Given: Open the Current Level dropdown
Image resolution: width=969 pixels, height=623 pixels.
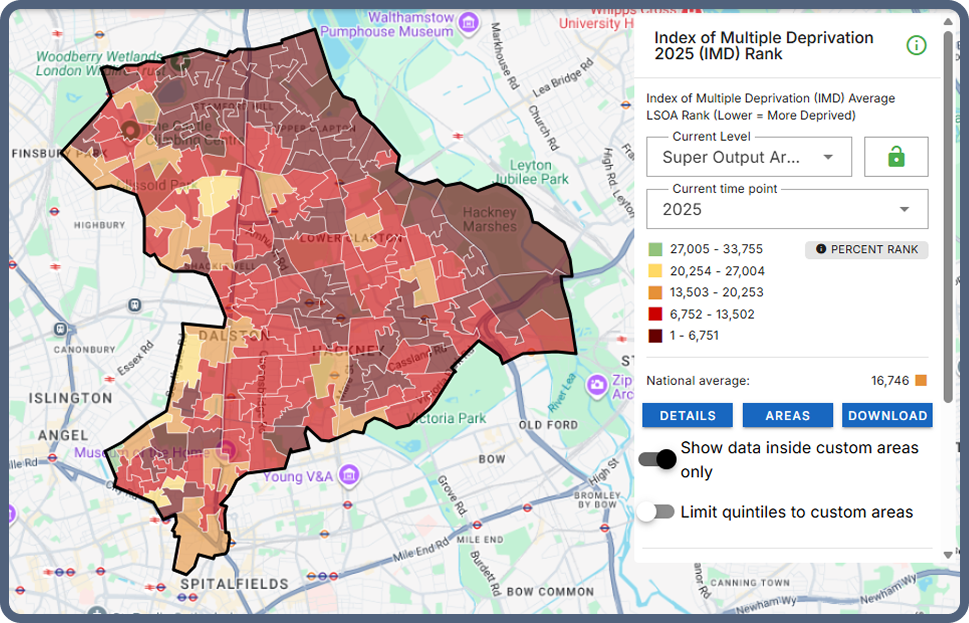Looking at the screenshot, I should click(748, 157).
